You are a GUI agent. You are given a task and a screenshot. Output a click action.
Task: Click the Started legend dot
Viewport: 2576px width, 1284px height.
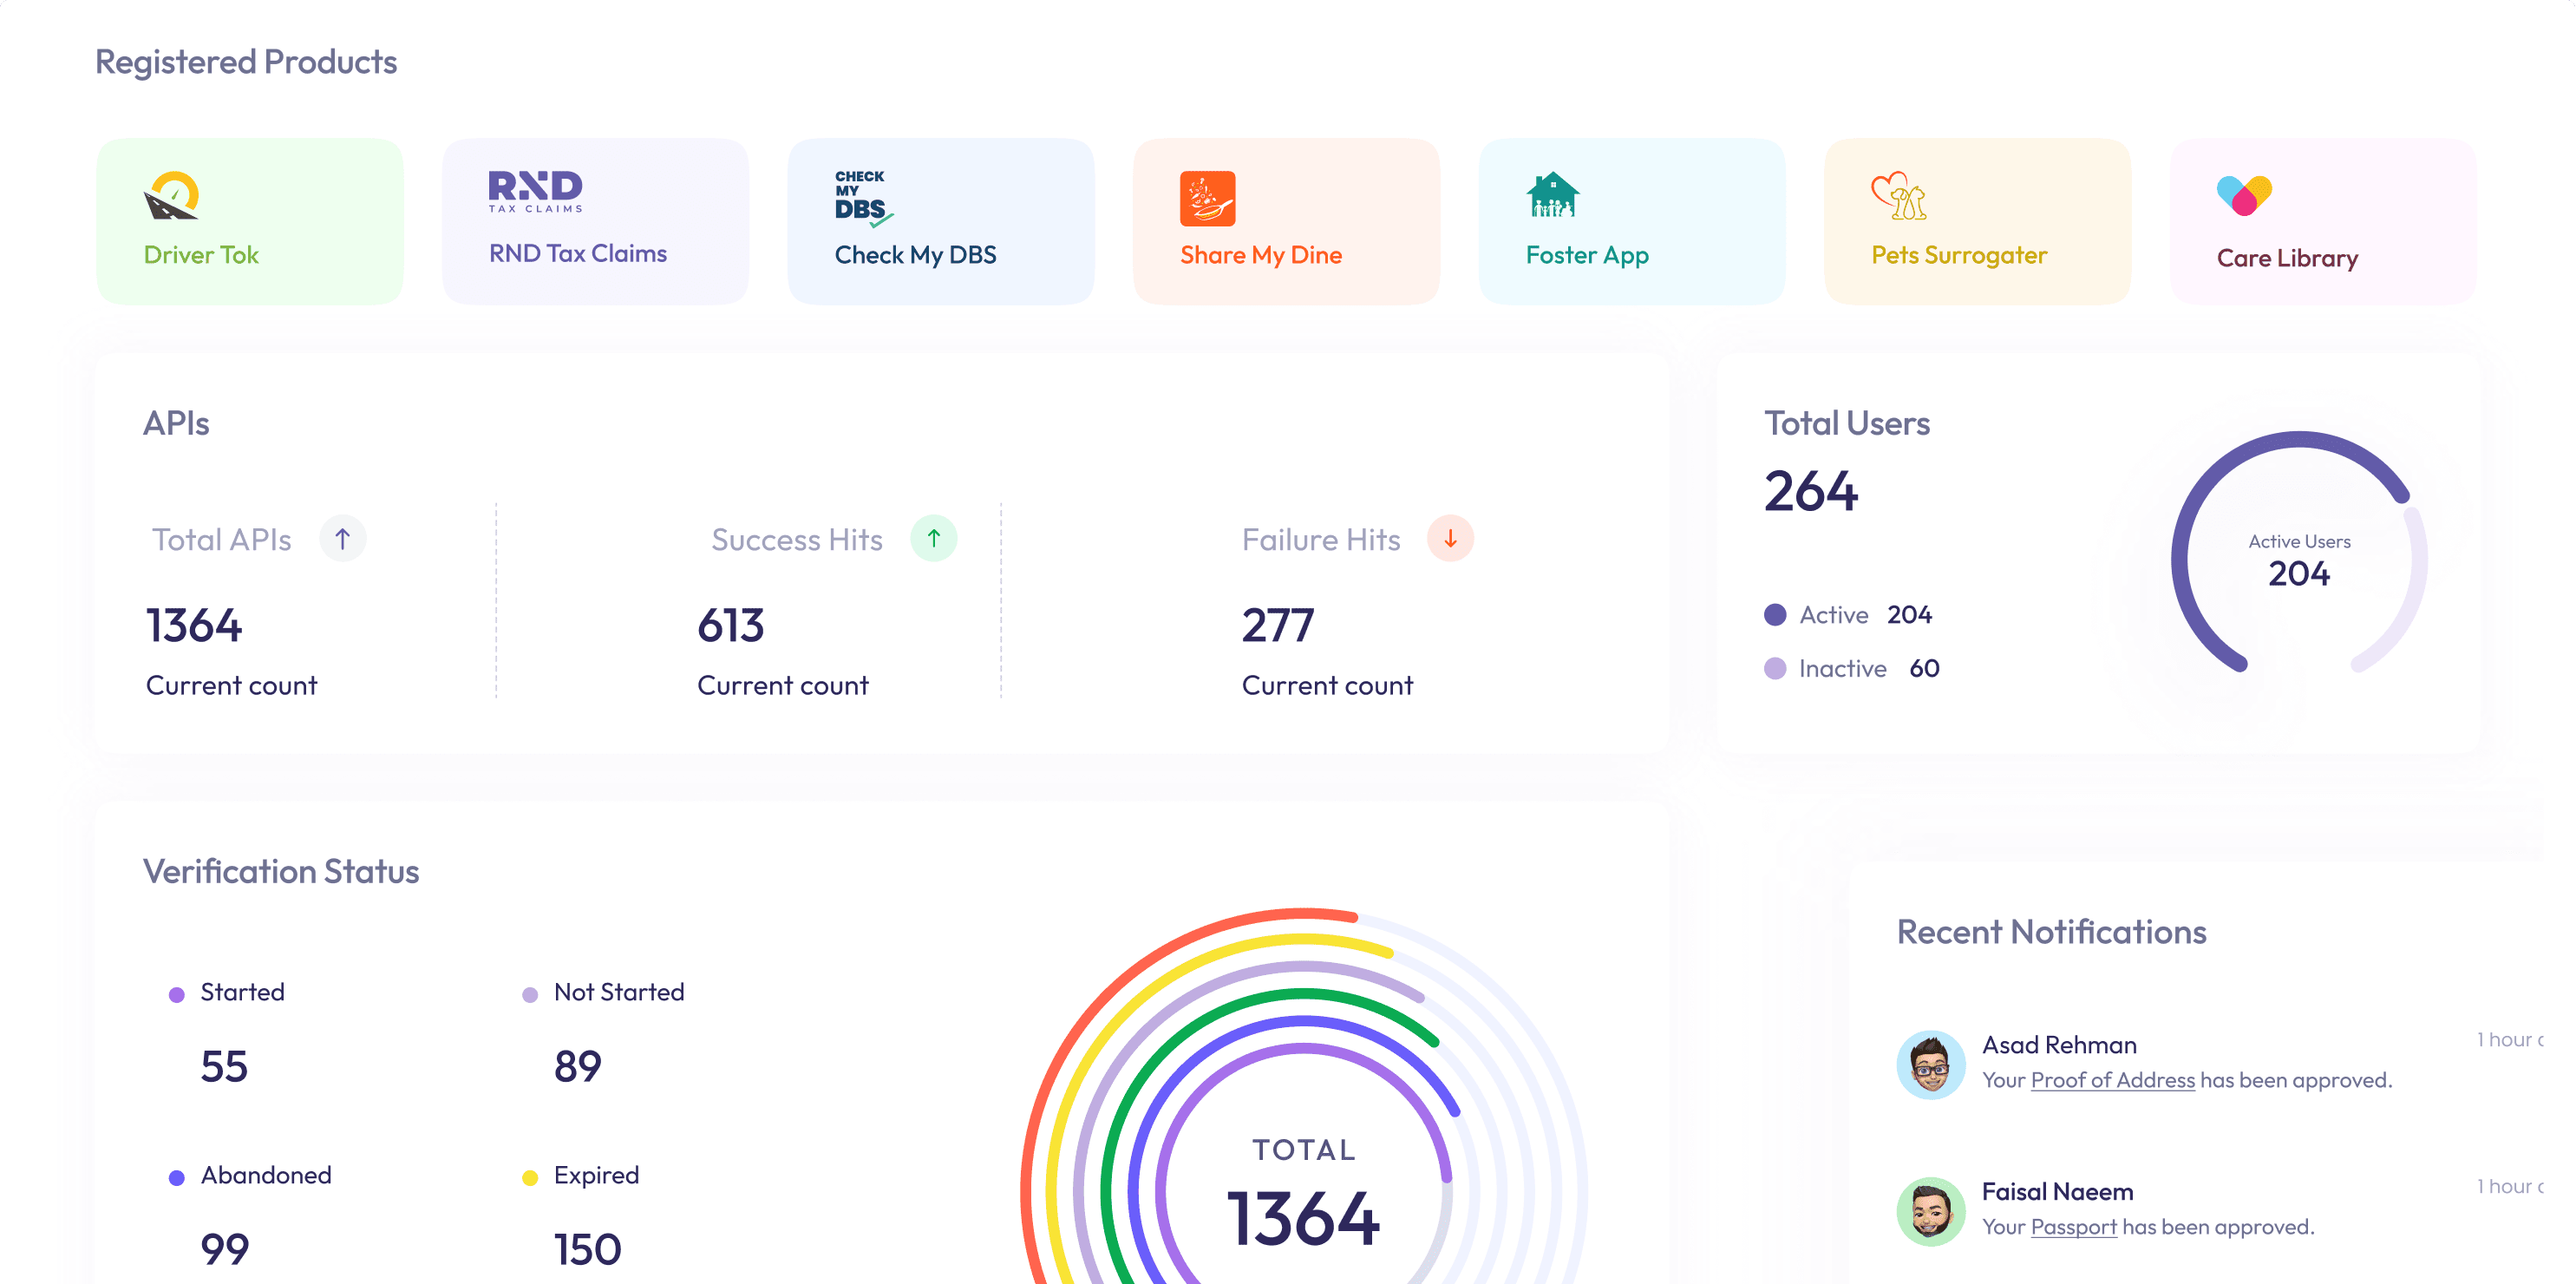pyautogui.click(x=177, y=995)
